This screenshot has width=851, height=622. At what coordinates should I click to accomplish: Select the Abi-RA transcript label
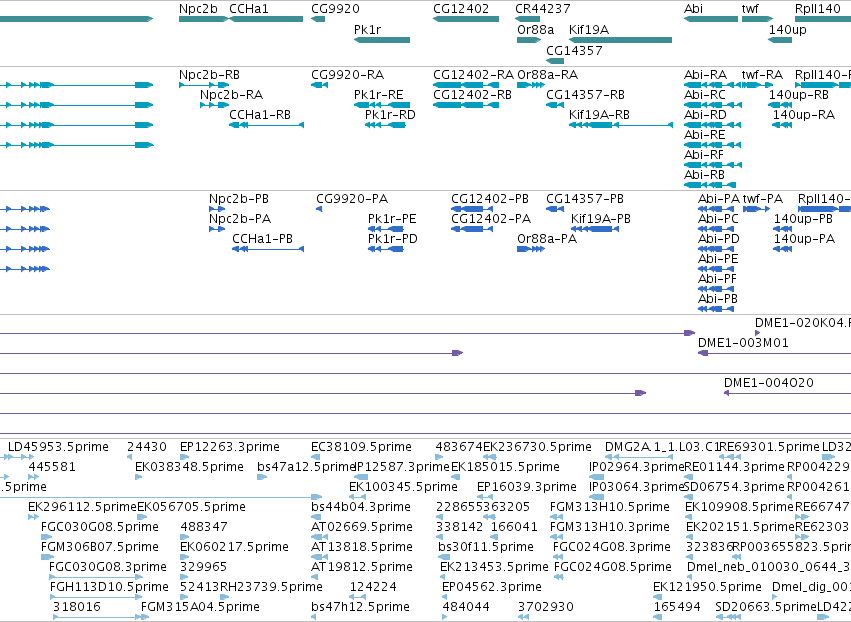pos(705,75)
